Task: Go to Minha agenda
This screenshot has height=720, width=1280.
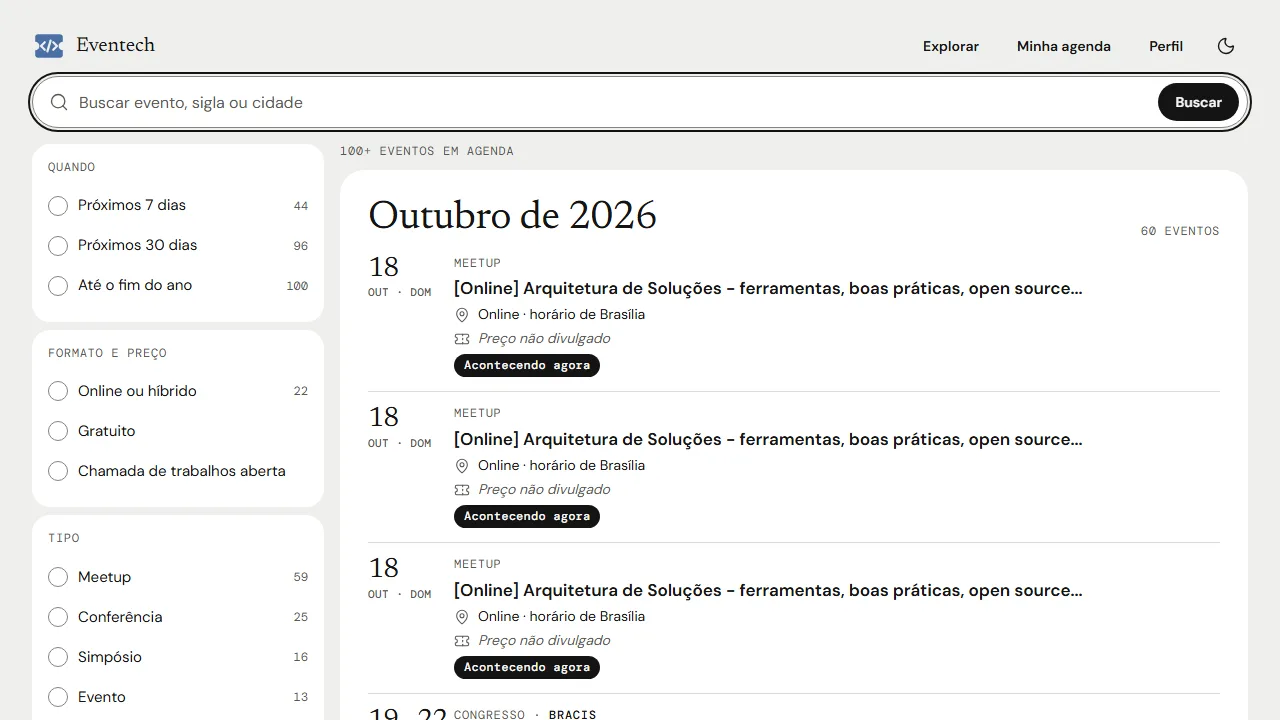Action: tap(1064, 46)
